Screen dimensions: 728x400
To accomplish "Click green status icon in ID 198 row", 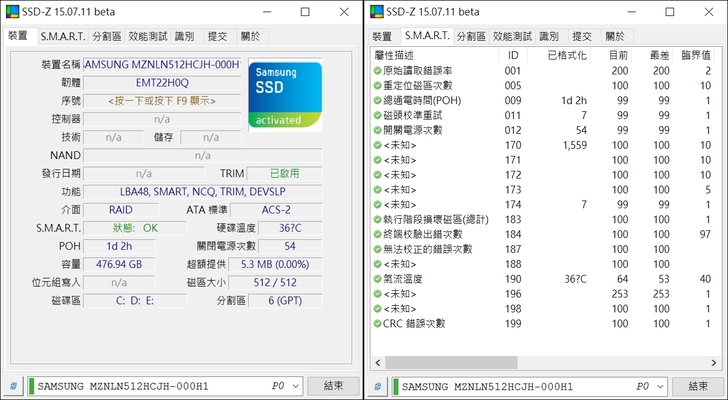I will (377, 309).
